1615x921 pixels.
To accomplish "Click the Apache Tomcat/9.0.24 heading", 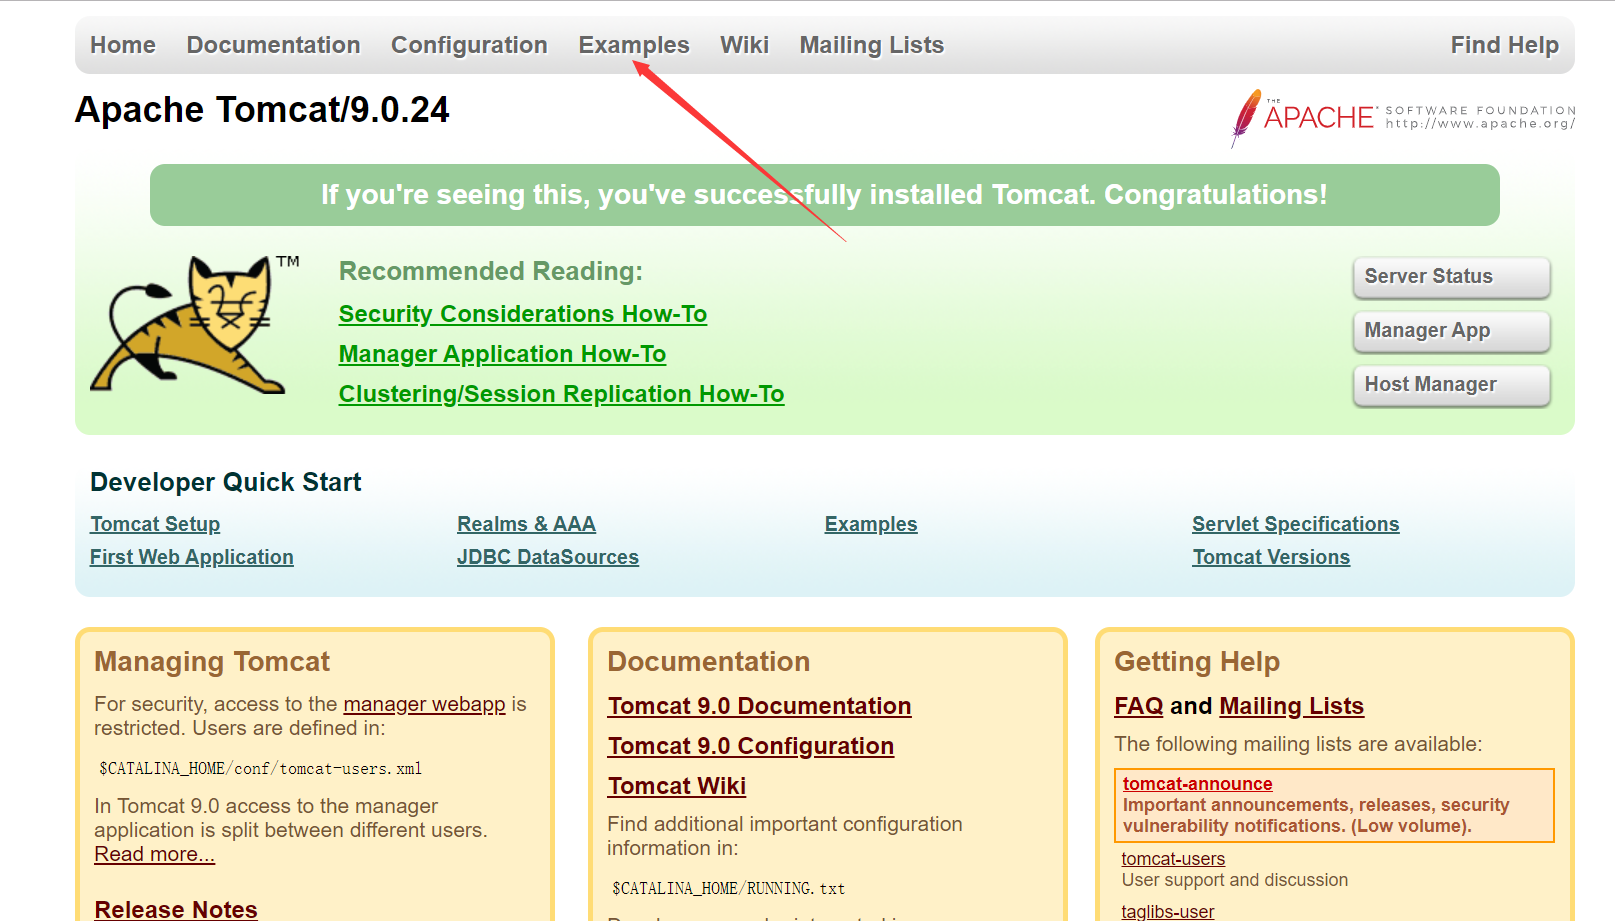I will point(262,110).
